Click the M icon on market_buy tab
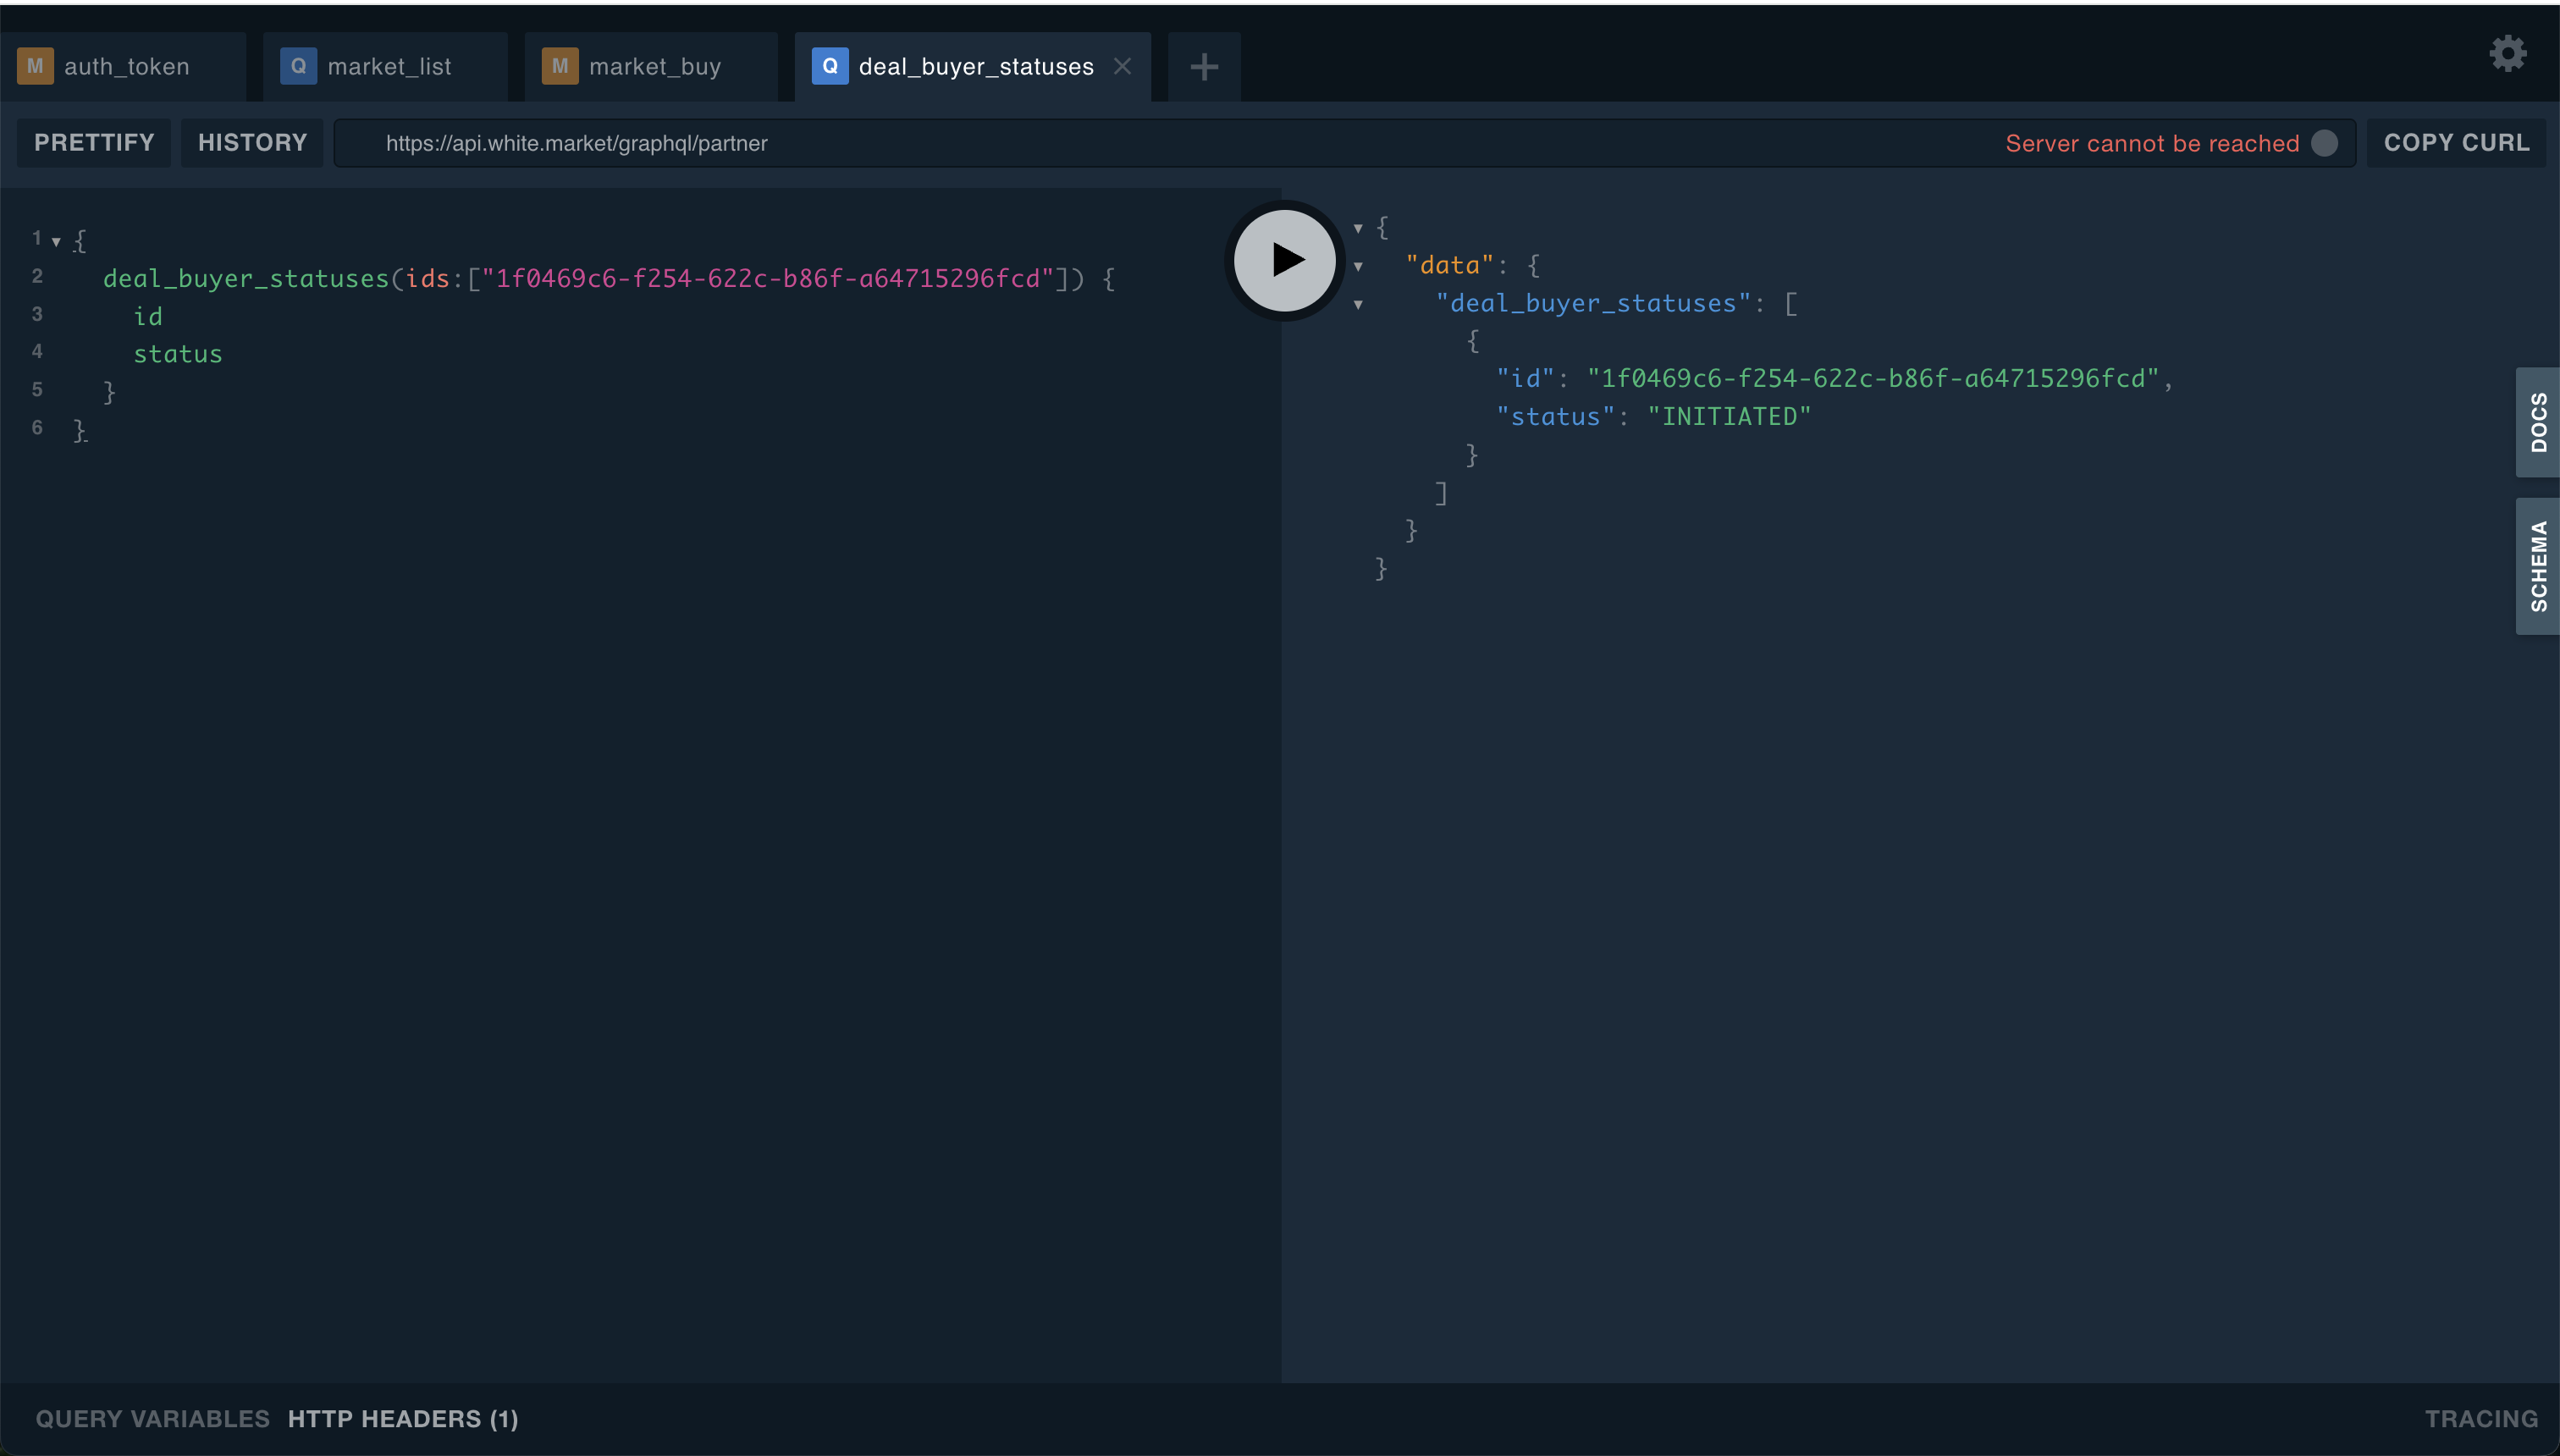The image size is (2560, 1456). [x=560, y=66]
